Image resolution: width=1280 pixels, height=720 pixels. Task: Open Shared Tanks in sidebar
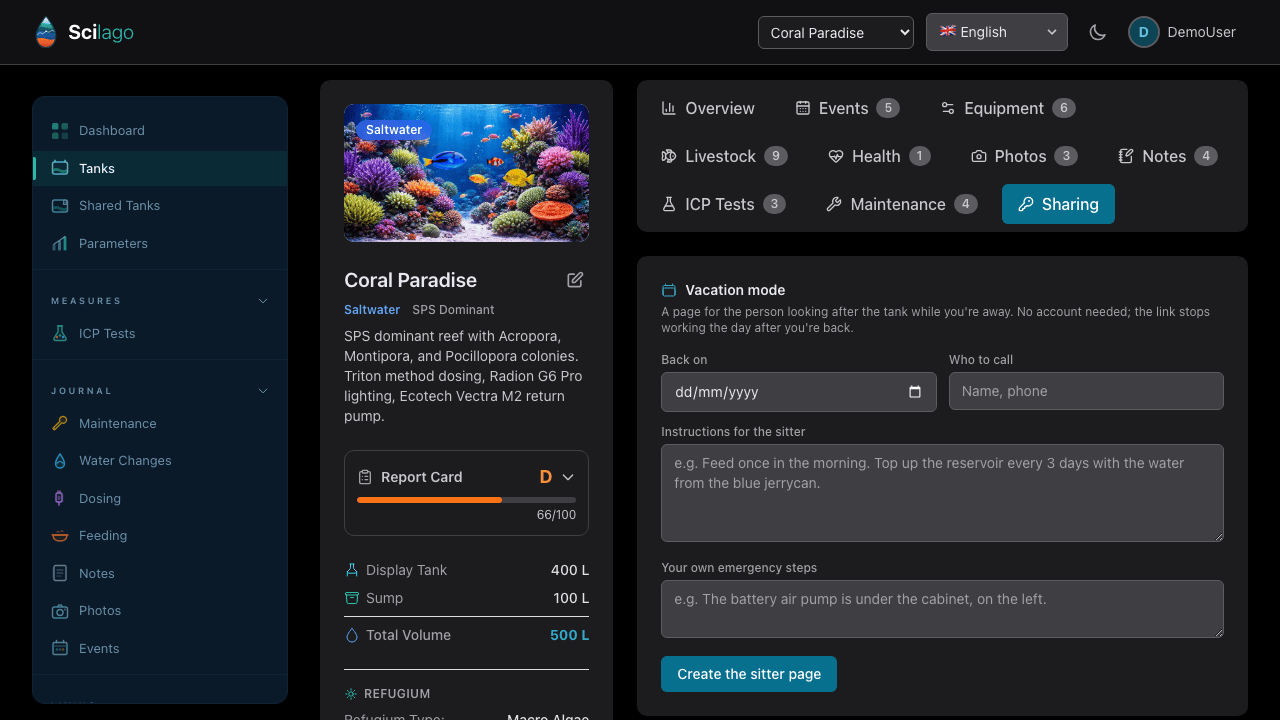click(x=160, y=206)
